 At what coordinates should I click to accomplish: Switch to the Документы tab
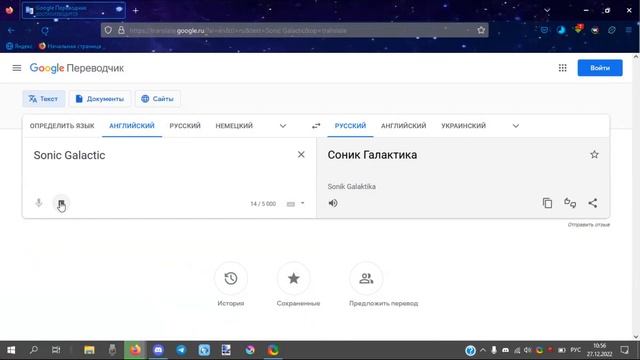[100, 99]
